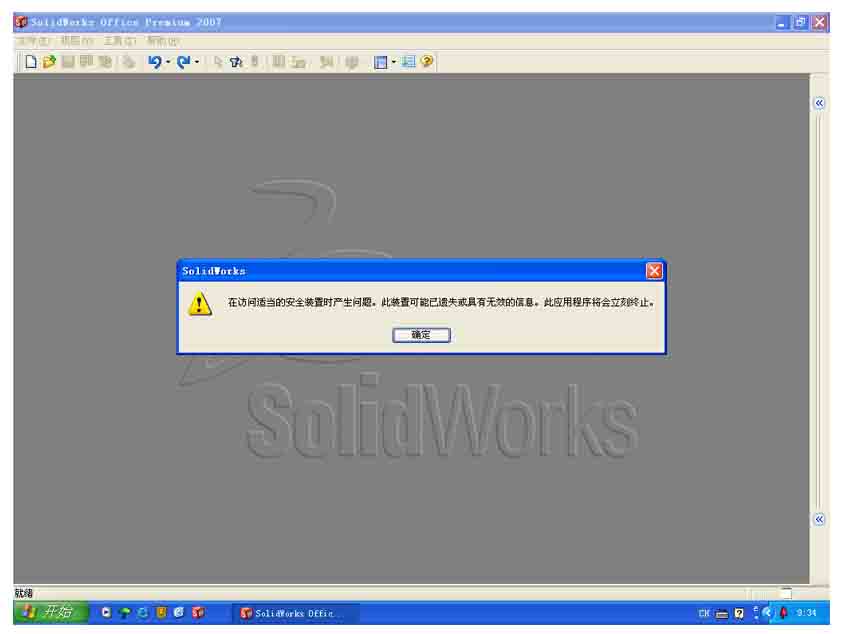845x634 pixels.
Task: Open the 文件(F) menu
Action: pyautogui.click(x=32, y=41)
